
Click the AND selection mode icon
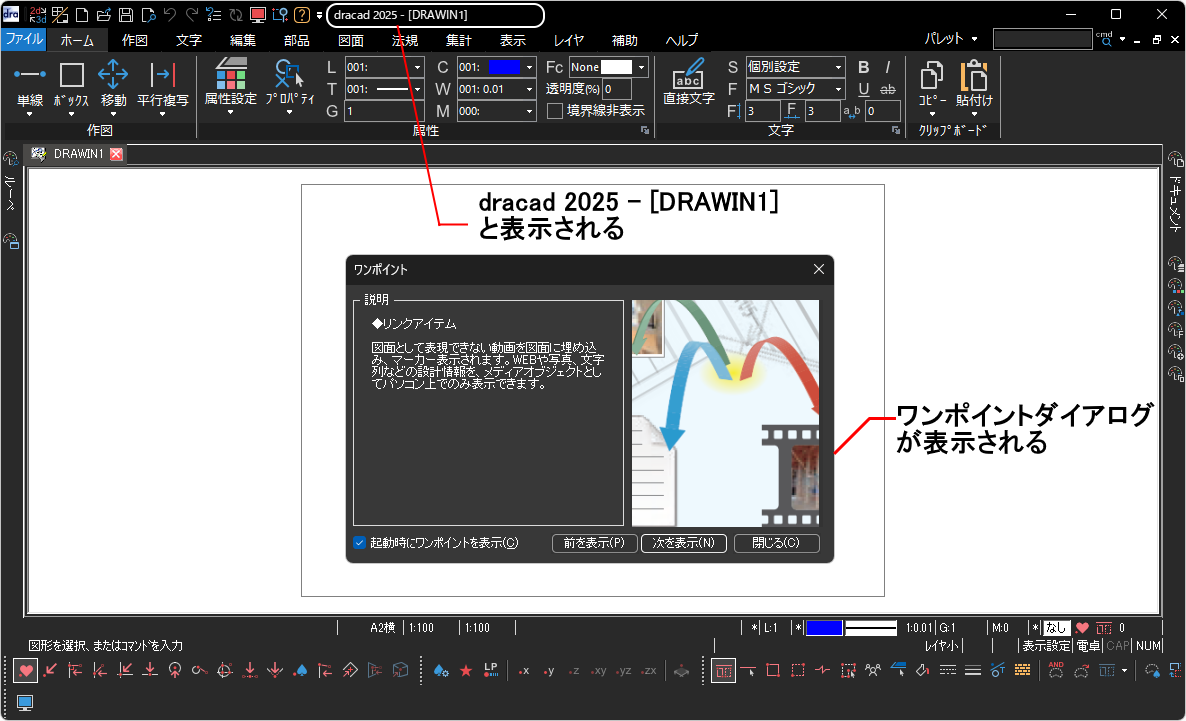click(1056, 670)
